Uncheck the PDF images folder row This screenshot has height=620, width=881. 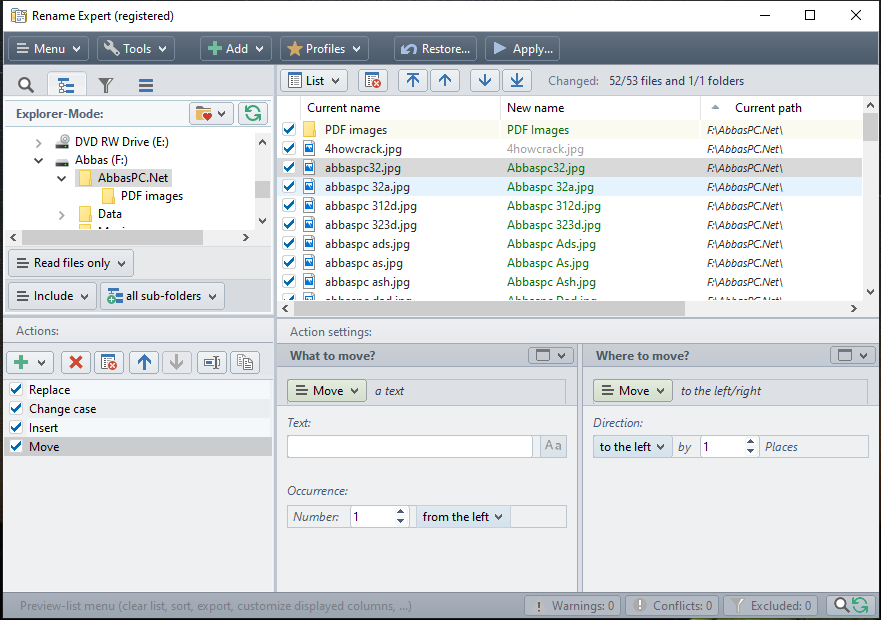pos(289,129)
